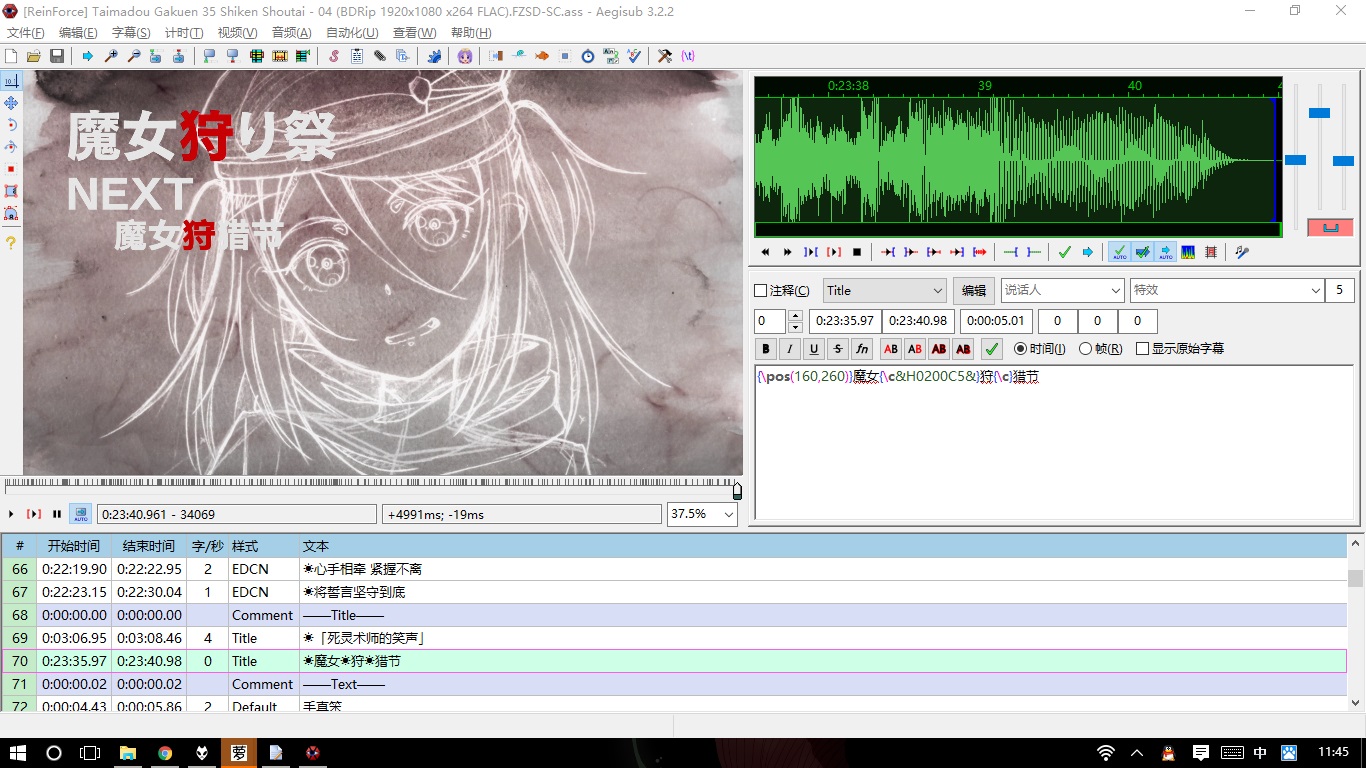
Task: Select row 66 心手相牵 紧握不离
Action: (674, 569)
